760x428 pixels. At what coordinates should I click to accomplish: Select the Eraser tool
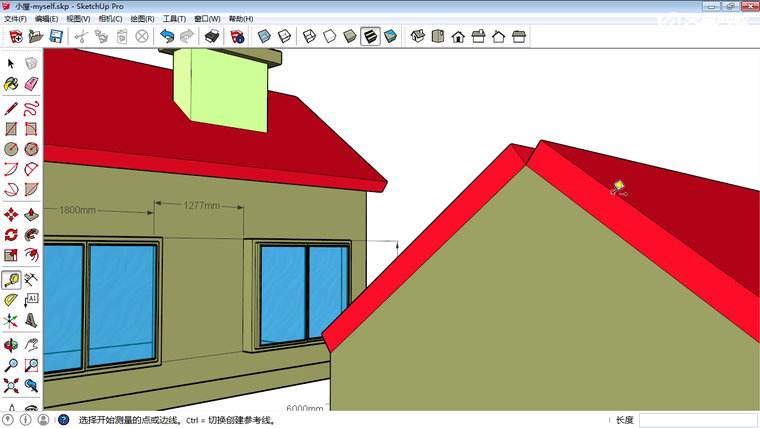(31, 83)
